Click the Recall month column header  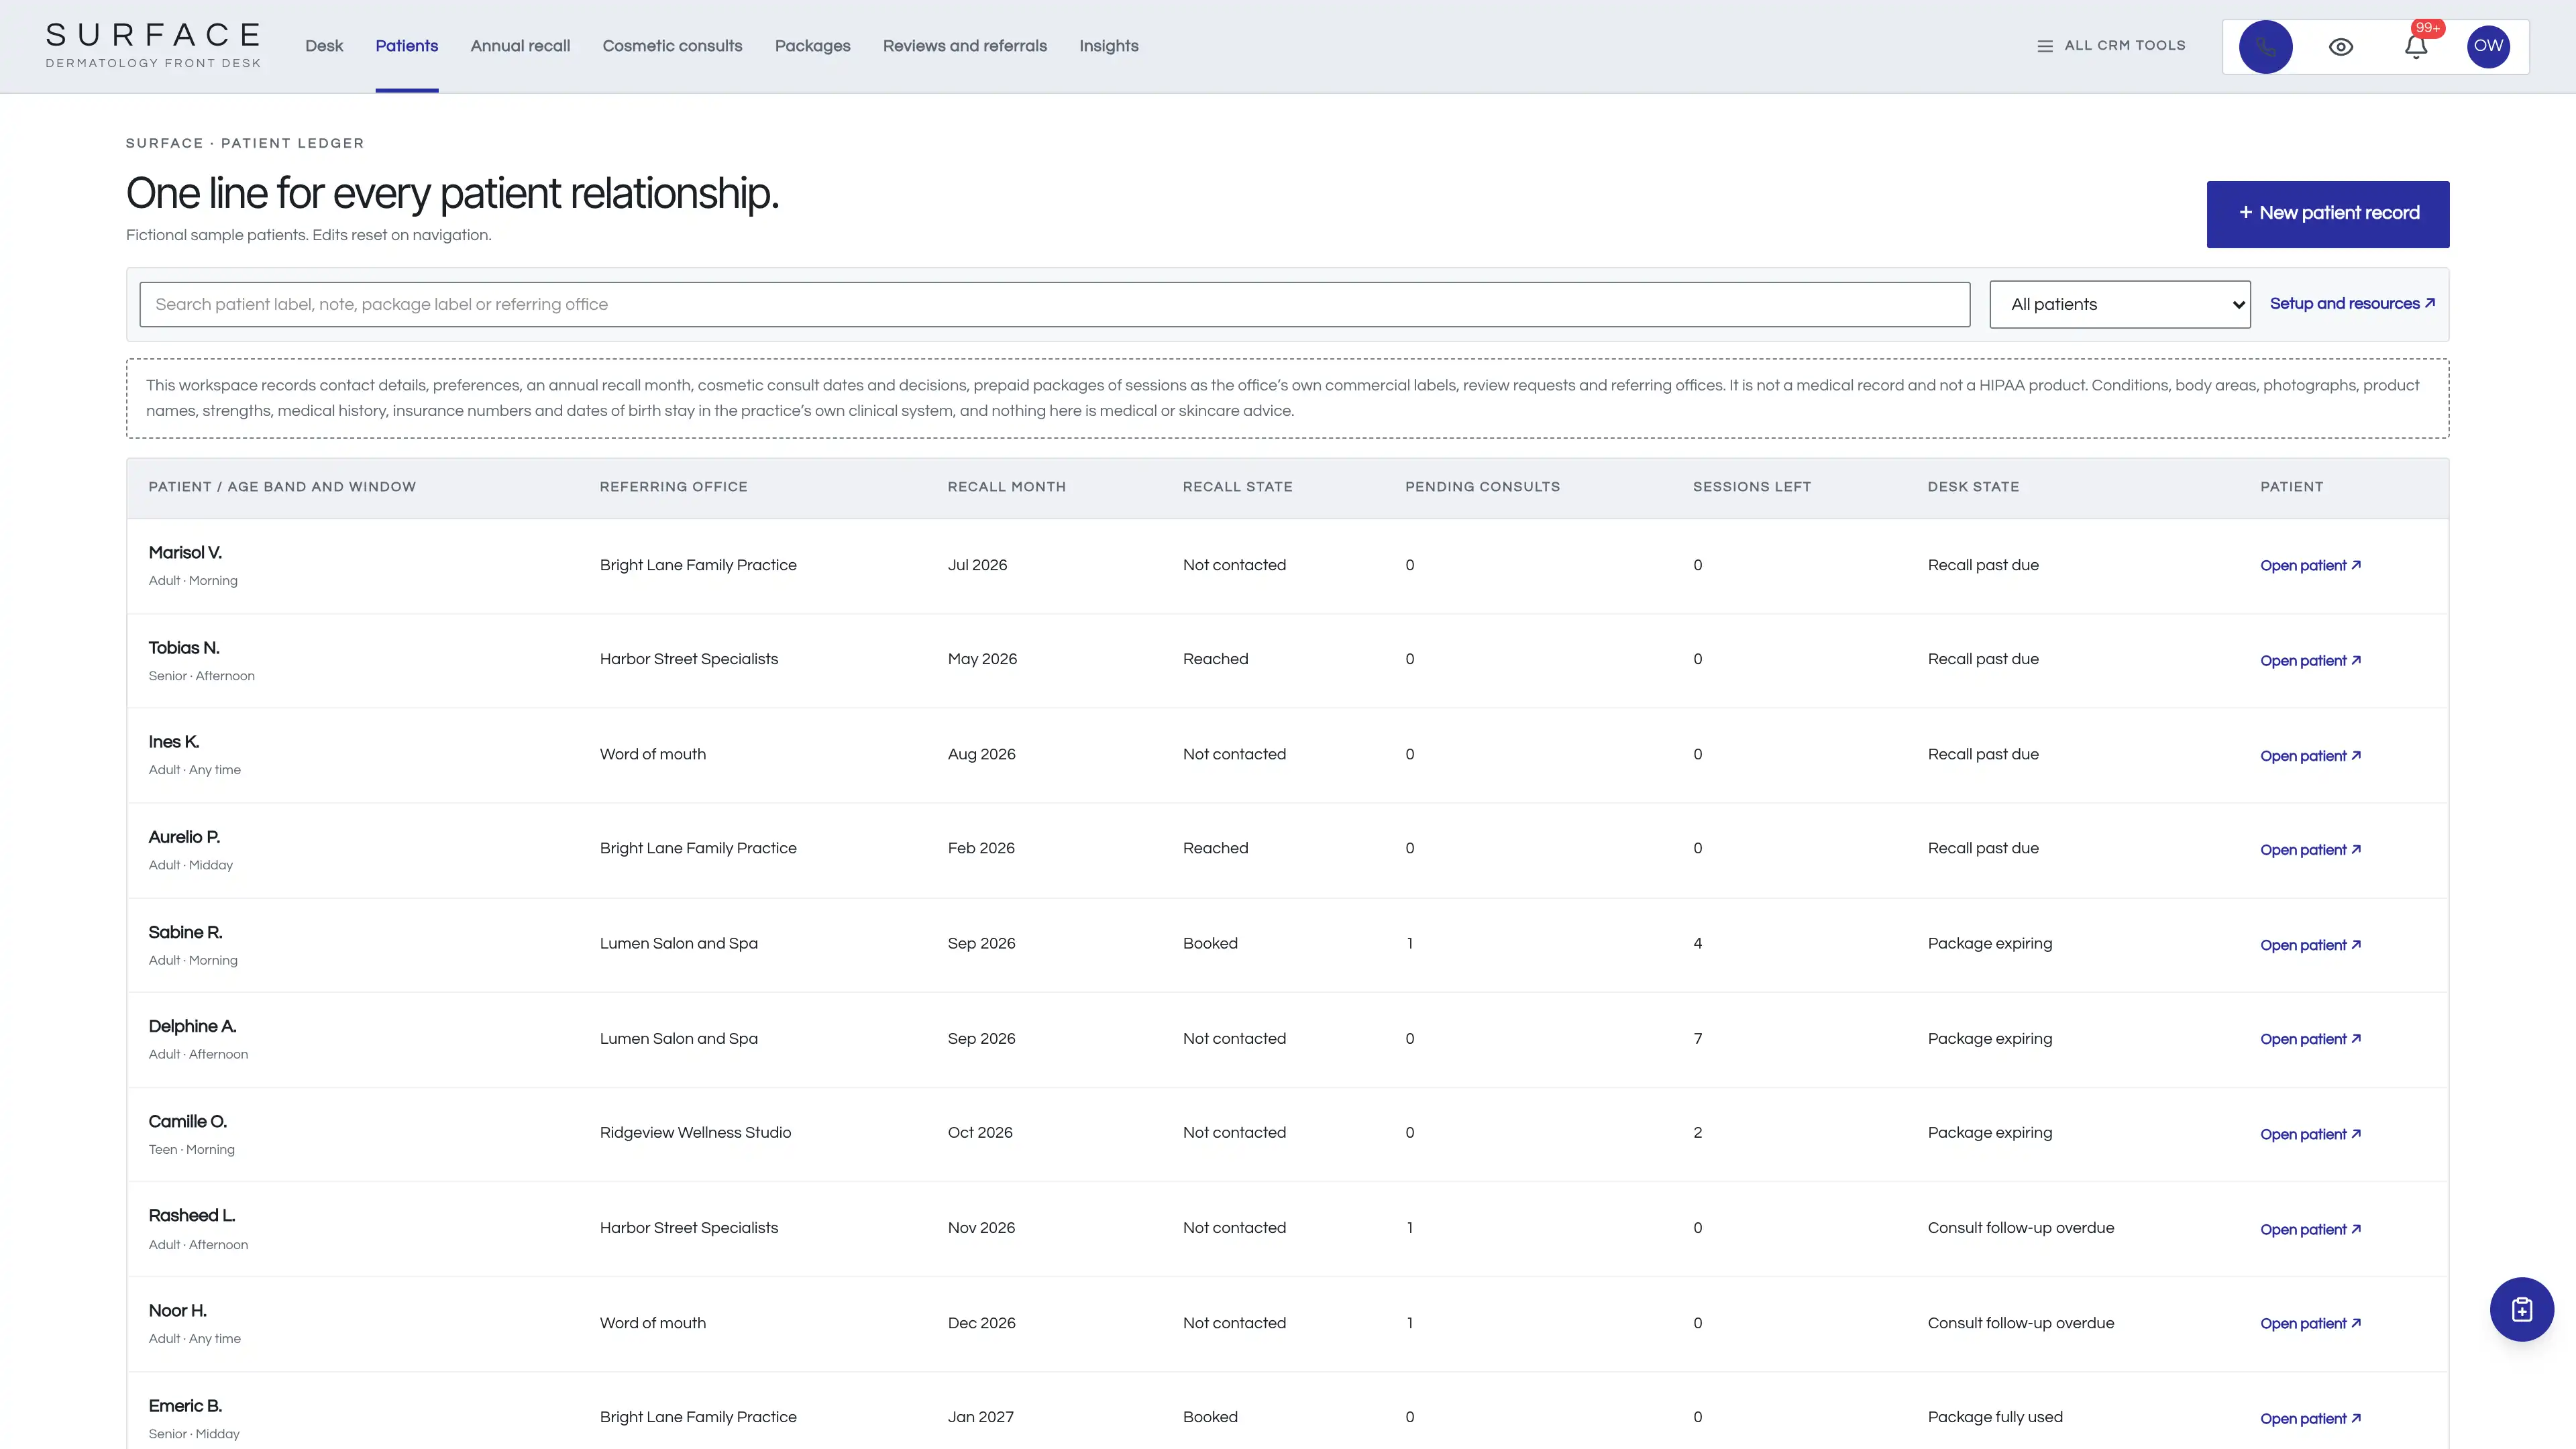[x=1006, y=487]
